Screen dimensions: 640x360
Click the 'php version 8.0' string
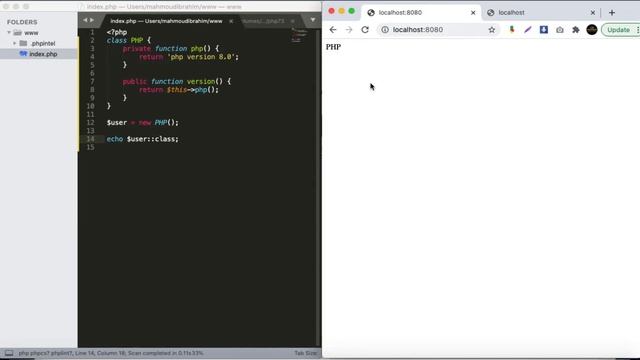[x=201, y=57]
